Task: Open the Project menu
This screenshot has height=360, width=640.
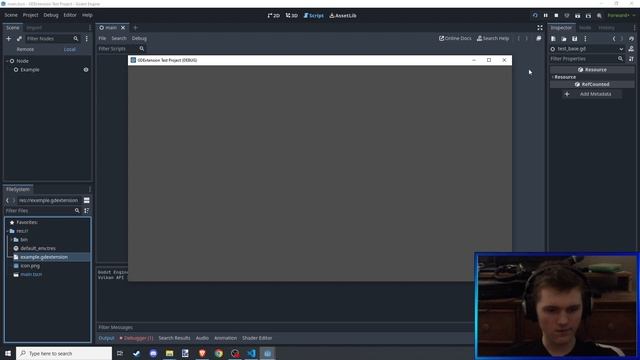Action: 30,15
